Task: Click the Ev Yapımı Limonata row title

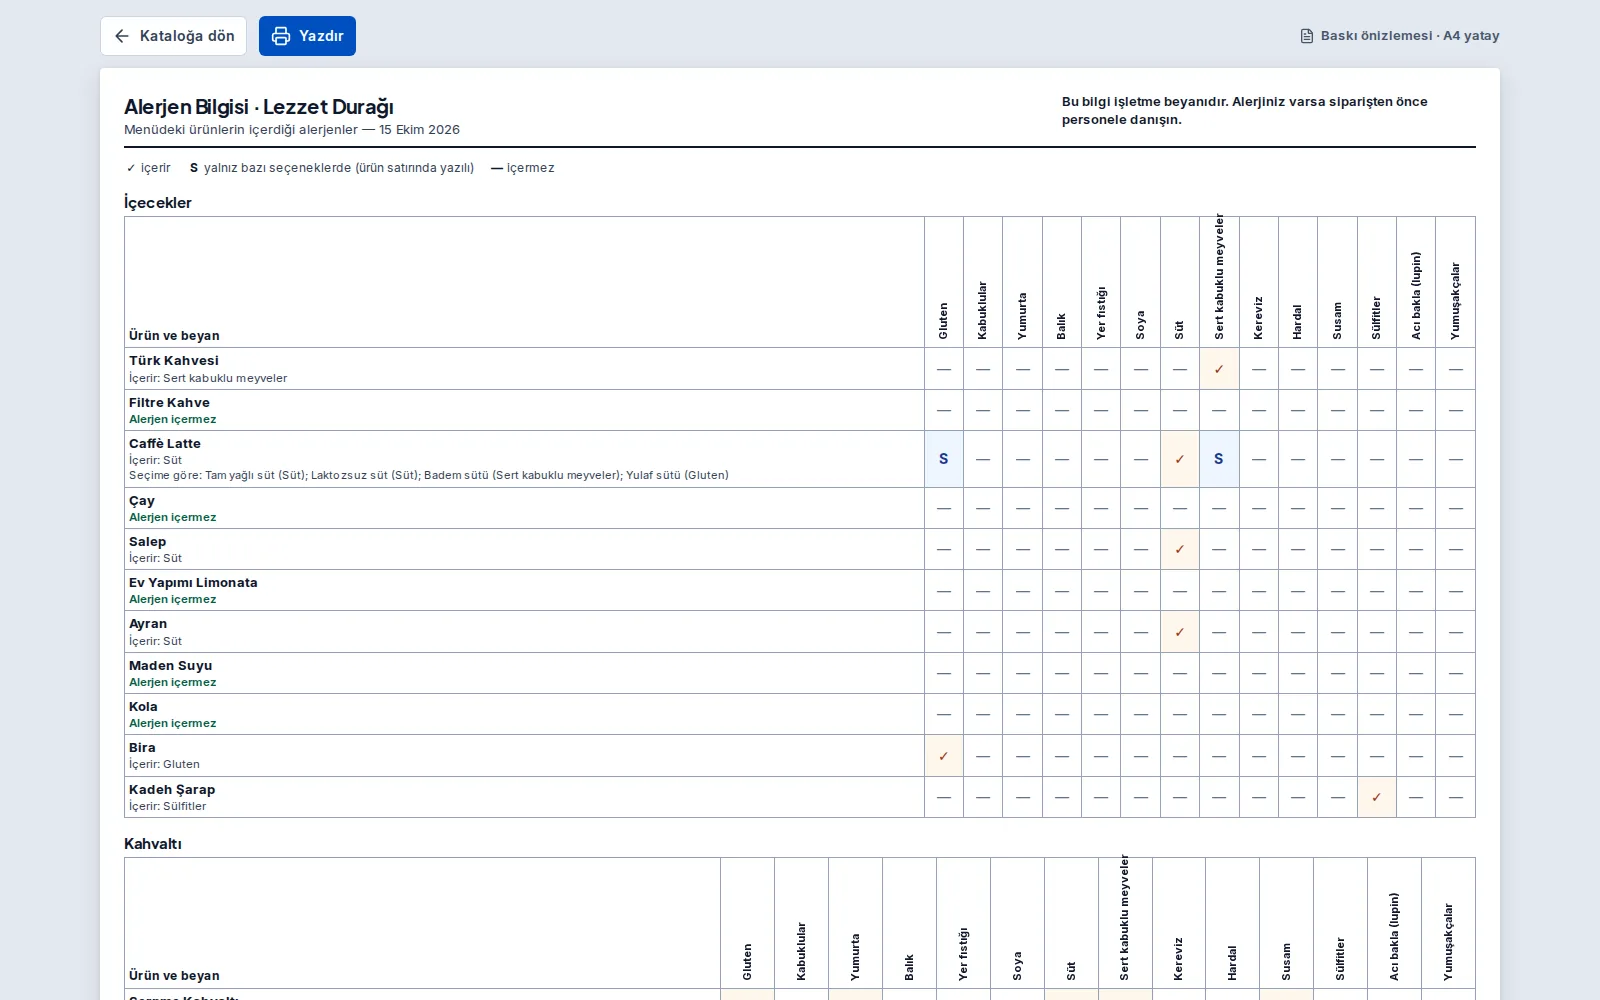Action: pyautogui.click(x=193, y=582)
